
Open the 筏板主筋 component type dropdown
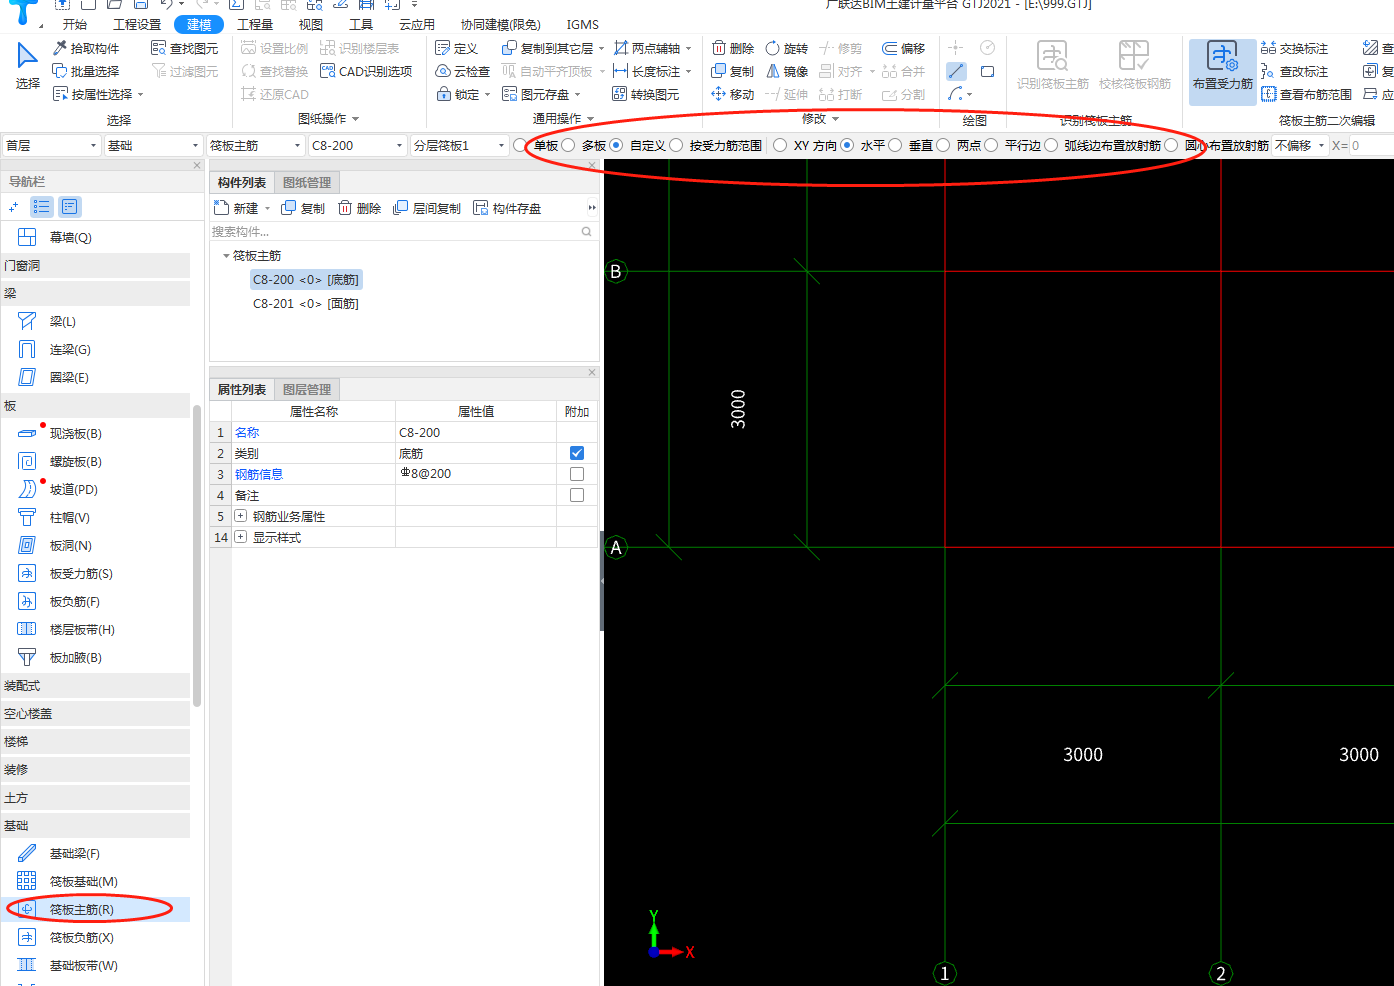coord(255,145)
